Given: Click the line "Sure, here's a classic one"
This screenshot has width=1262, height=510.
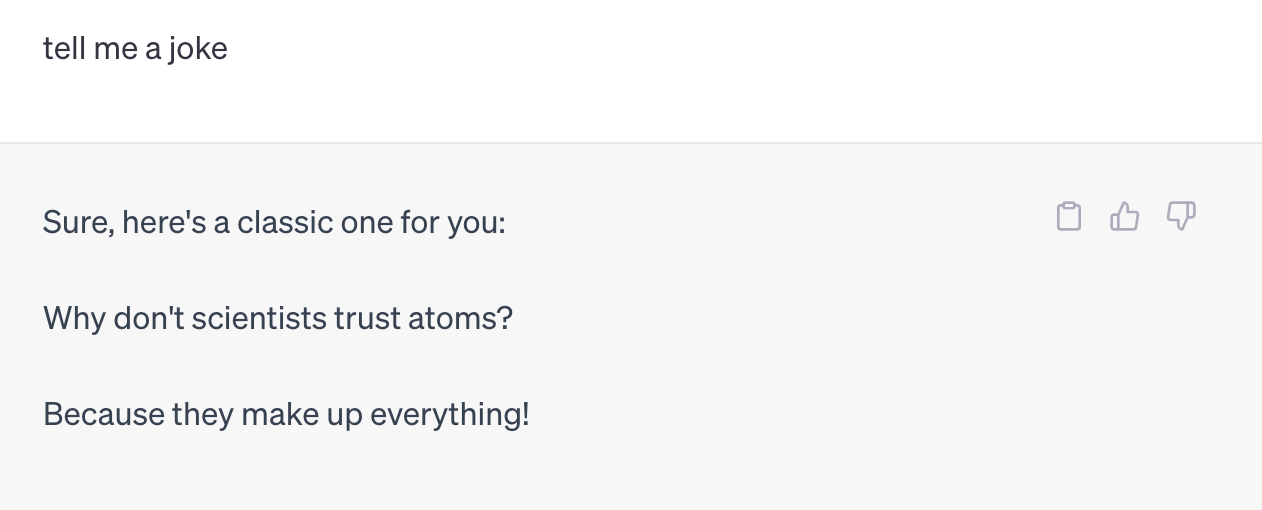Looking at the screenshot, I should pyautogui.click(x=274, y=222).
